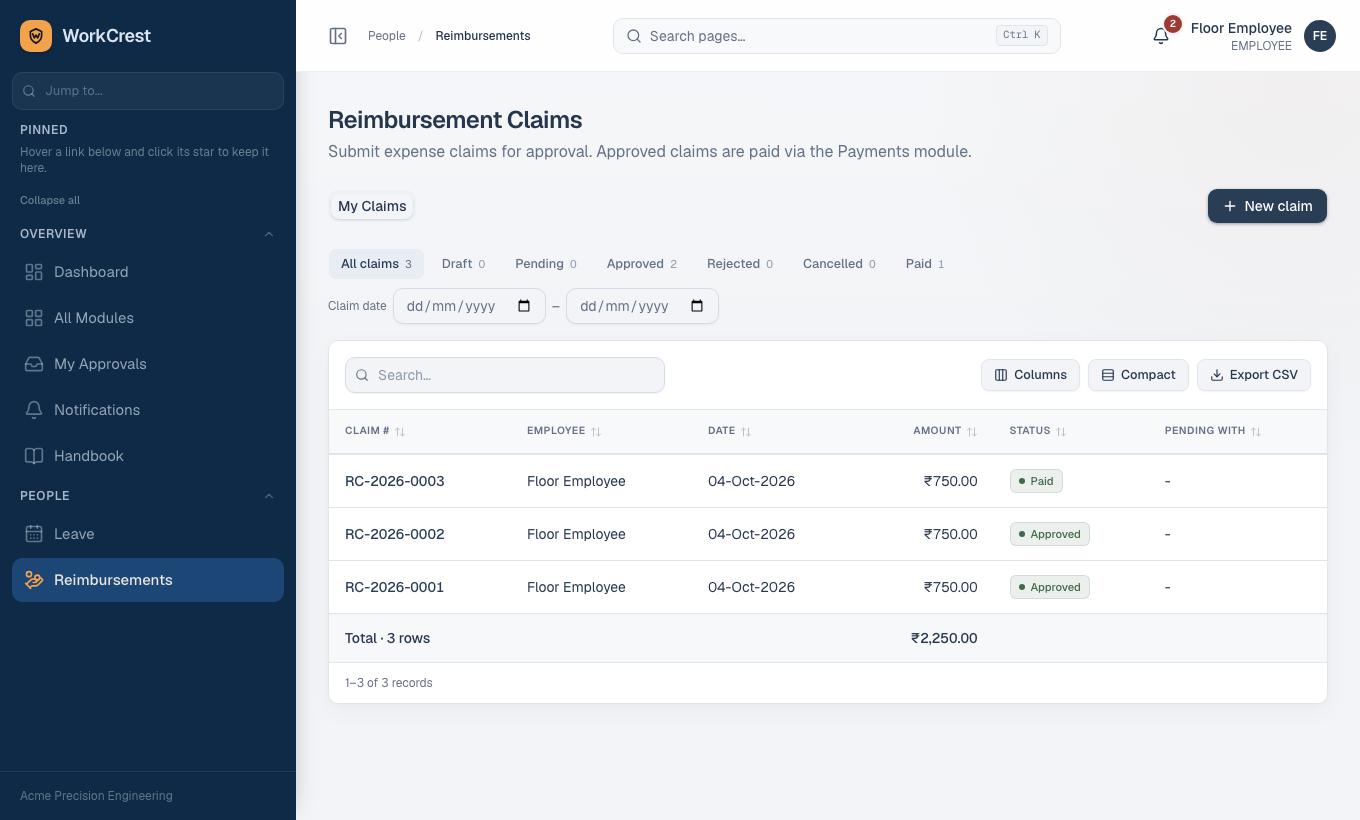The height and width of the screenshot is (820, 1360).
Task: Toggle Compact table density
Action: click(x=1138, y=375)
